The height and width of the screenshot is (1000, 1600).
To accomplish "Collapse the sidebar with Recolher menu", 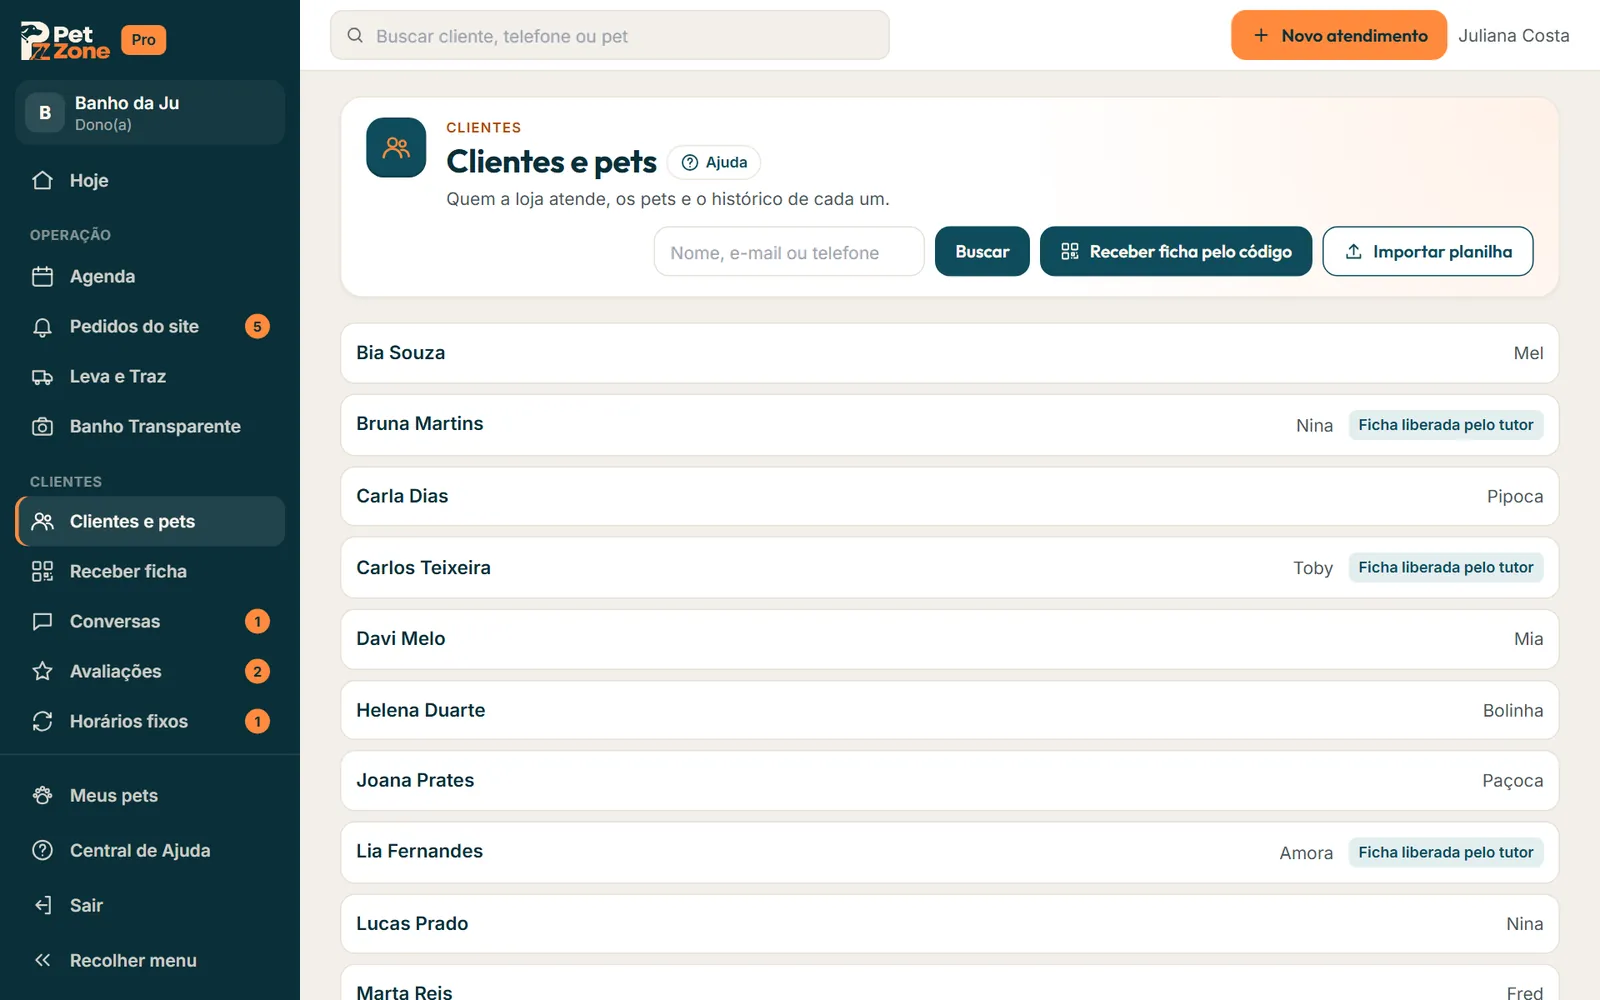I will pos(150,961).
